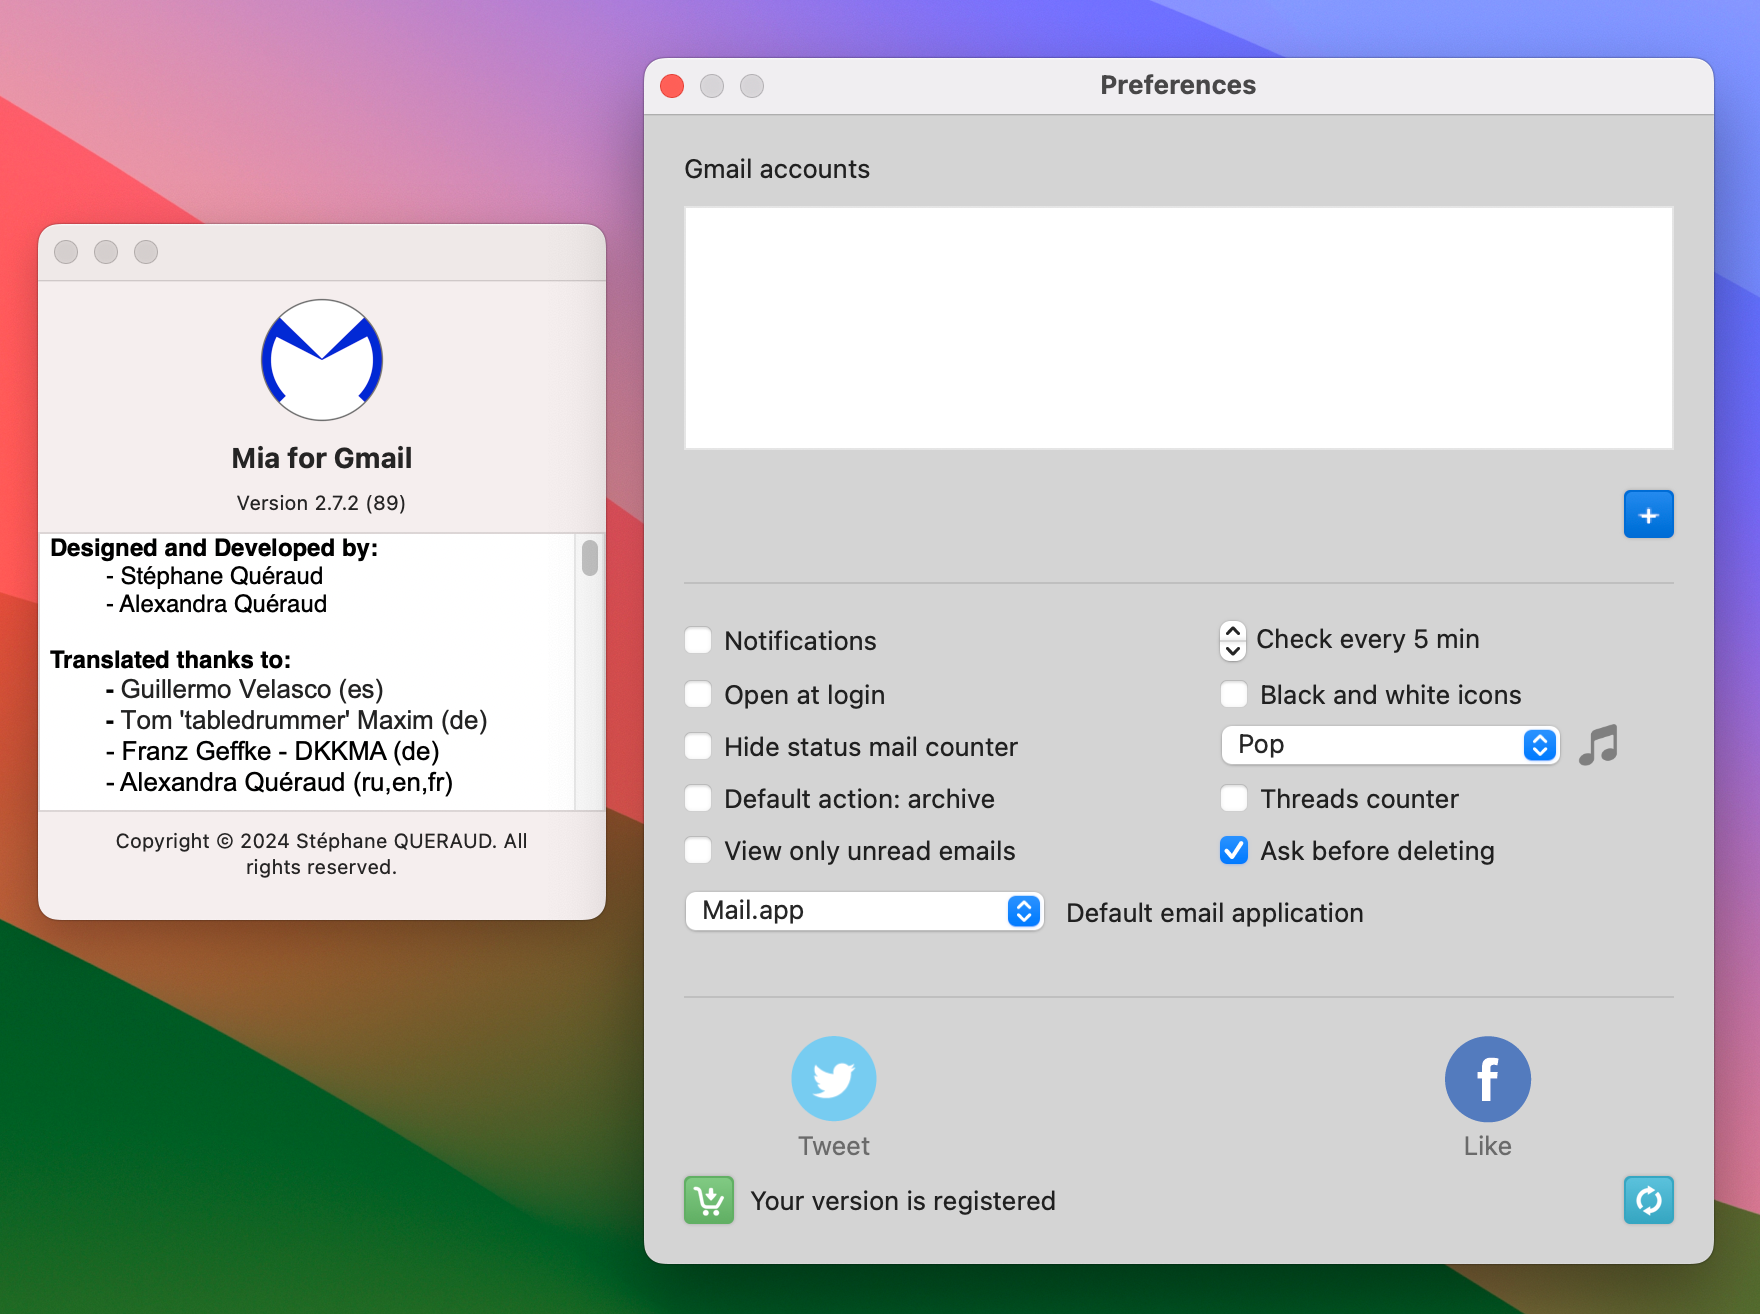Enable Open at login checkbox
Viewport: 1760px width, 1314px height.
pyautogui.click(x=698, y=694)
